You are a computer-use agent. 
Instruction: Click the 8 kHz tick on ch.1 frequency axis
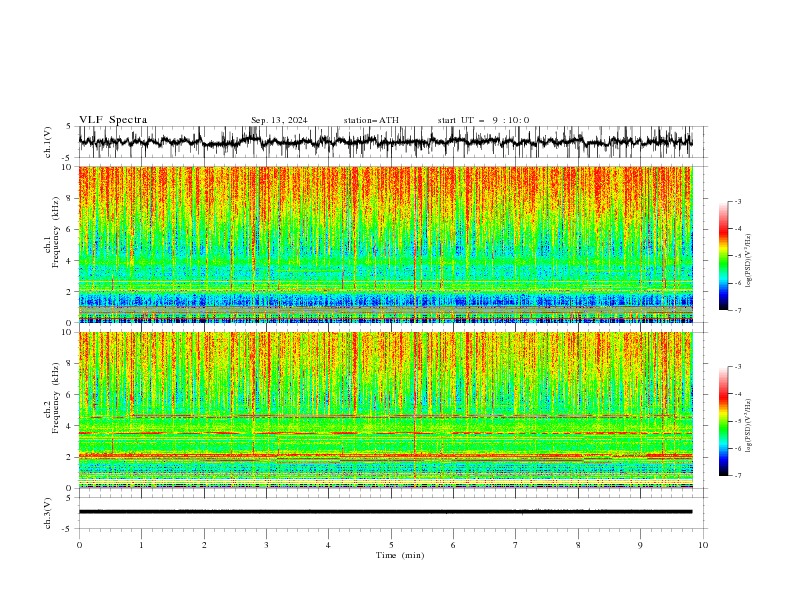(71, 198)
